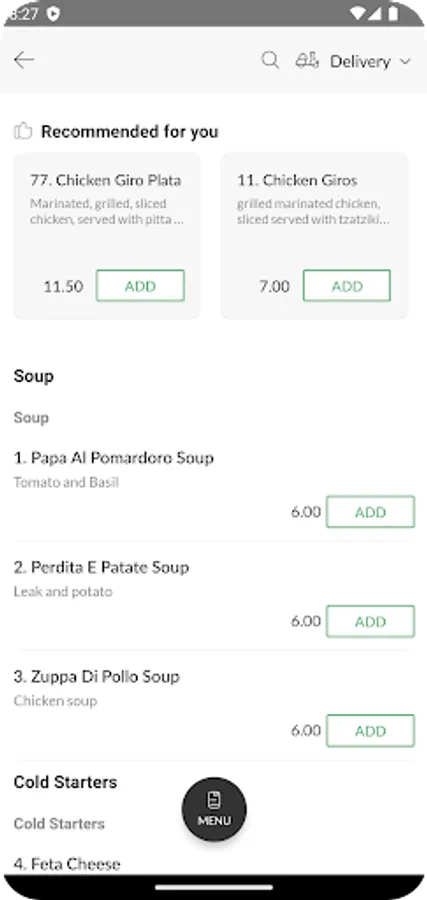Click the thumbs-up Recommended icon
This screenshot has width=427, height=900.
23,131
